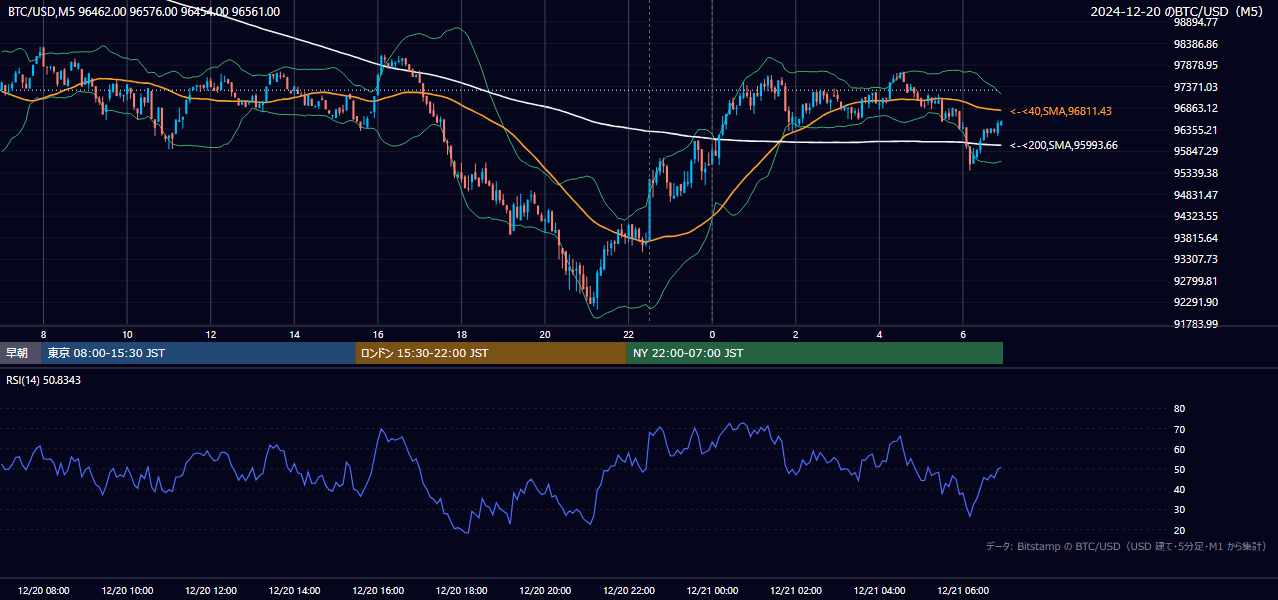
Task: Click hour tick '8' under the price chart
Action: (x=43, y=334)
